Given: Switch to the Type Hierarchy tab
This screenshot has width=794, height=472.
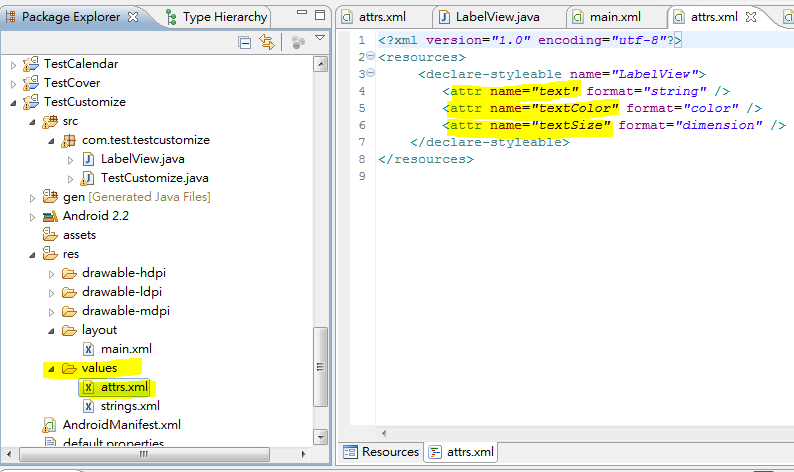Looking at the screenshot, I should point(218,17).
